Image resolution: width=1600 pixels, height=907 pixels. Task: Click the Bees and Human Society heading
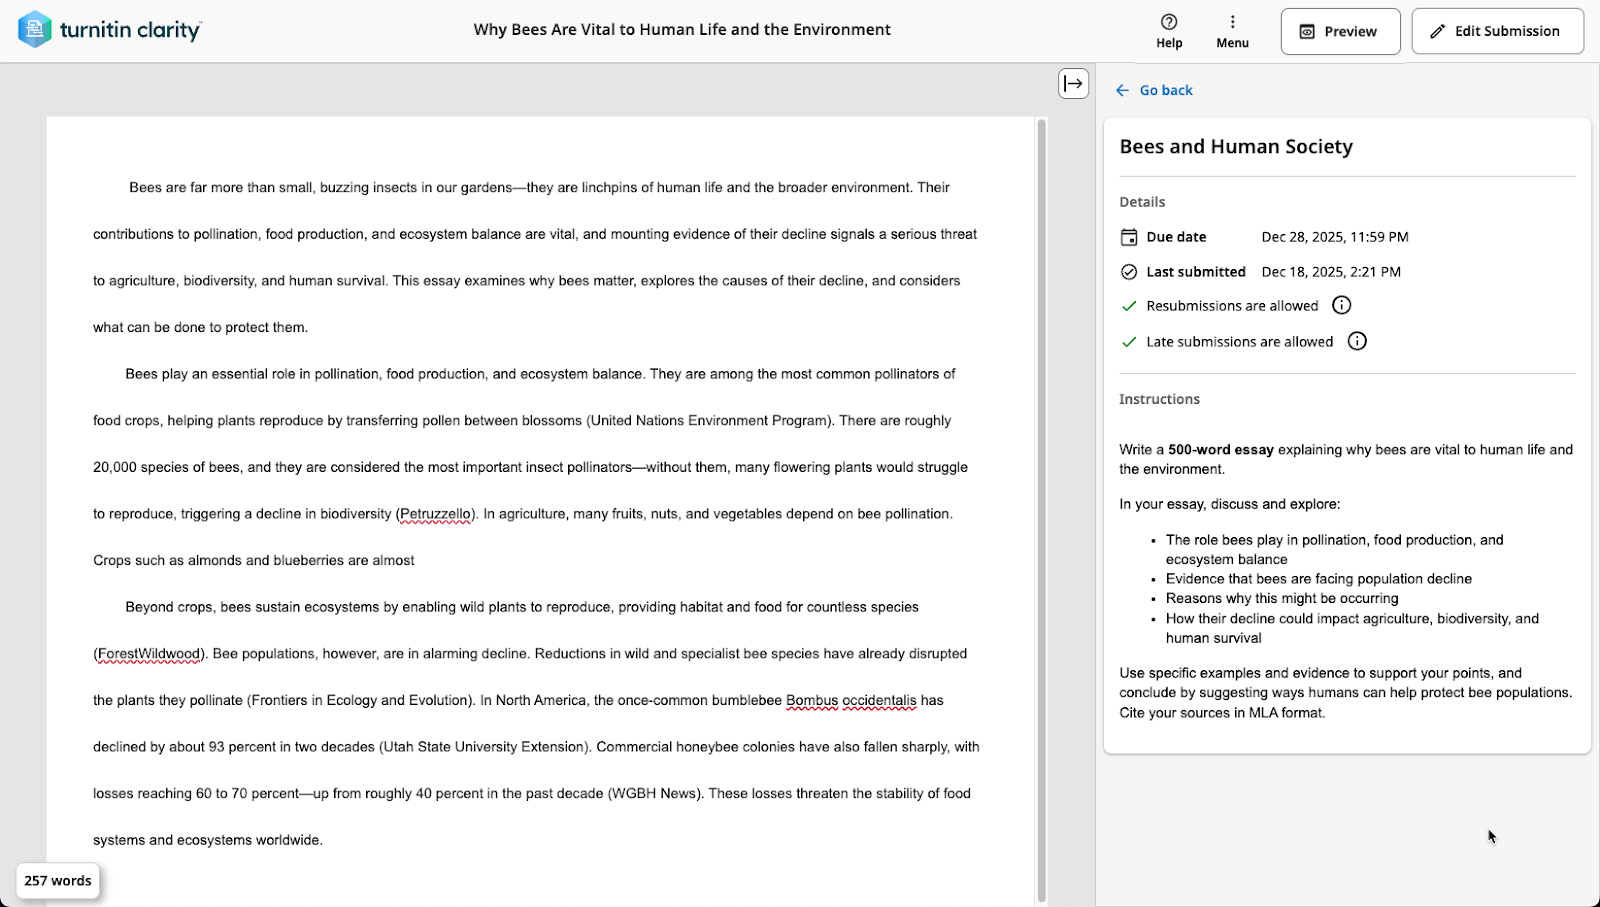pos(1236,147)
